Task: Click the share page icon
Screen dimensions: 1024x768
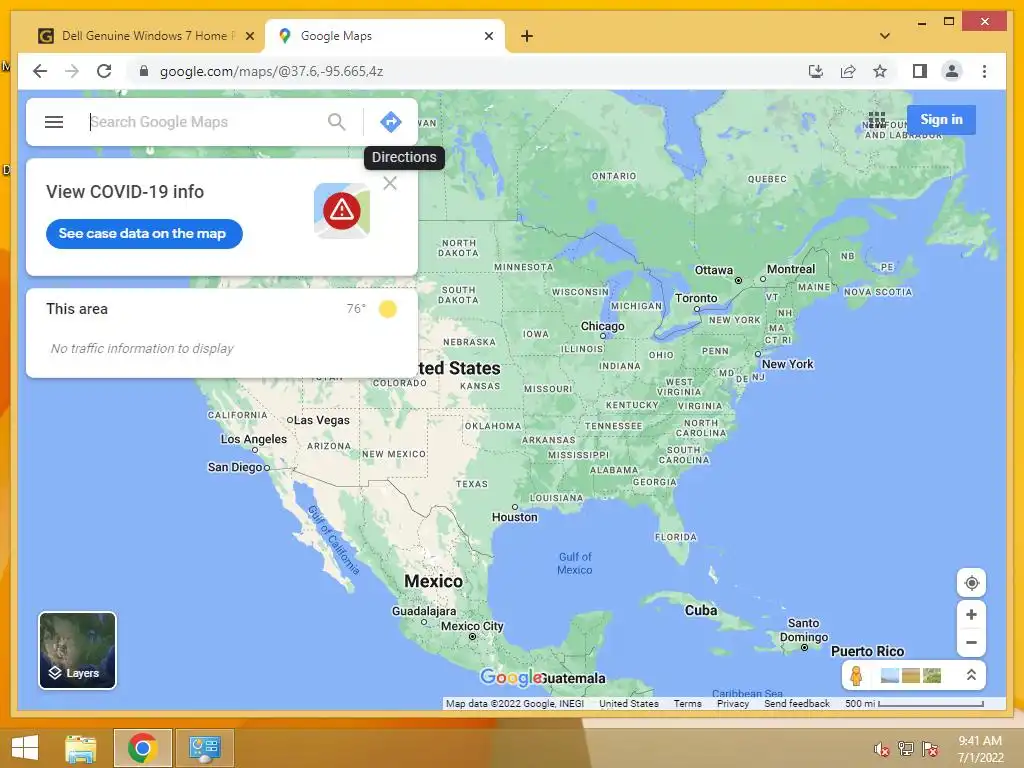Action: pyautogui.click(x=848, y=71)
